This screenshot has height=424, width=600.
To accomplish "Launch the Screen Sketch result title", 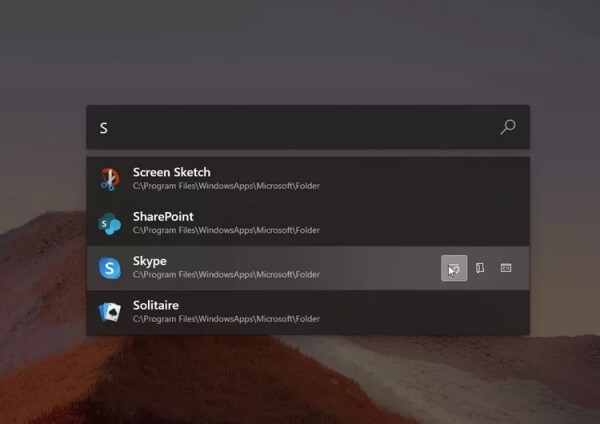I will (x=171, y=172).
